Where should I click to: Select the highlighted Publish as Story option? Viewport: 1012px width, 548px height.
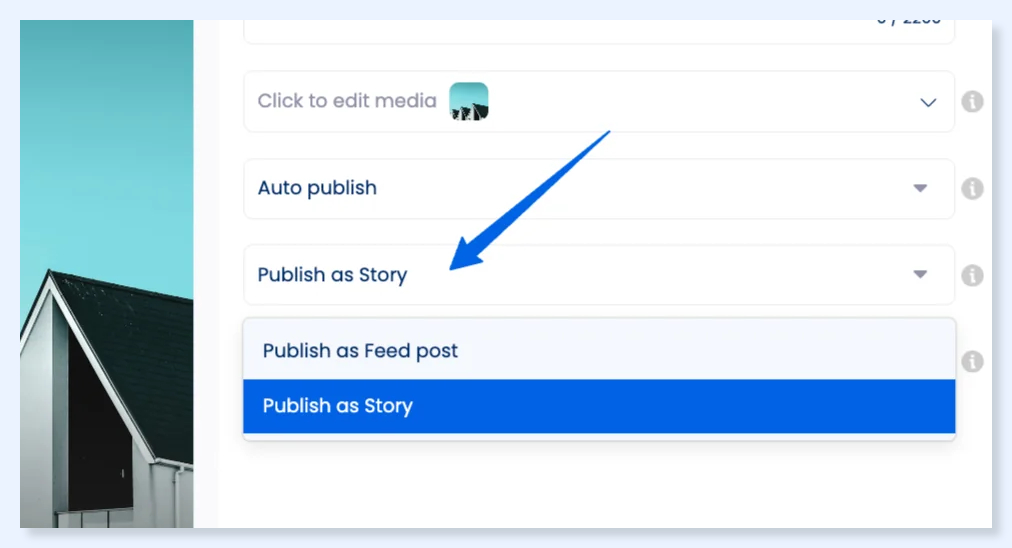[599, 406]
